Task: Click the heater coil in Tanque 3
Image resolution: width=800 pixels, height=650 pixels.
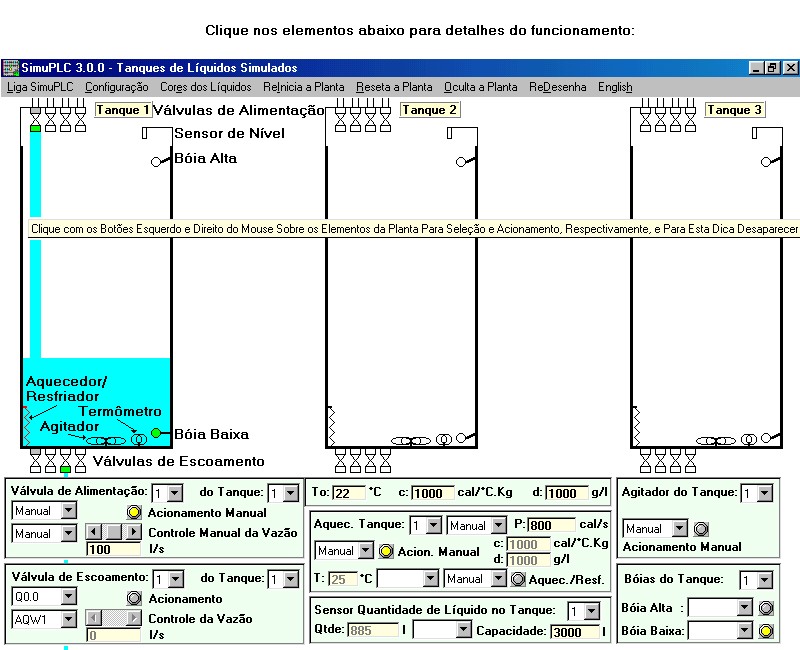Action: click(x=636, y=427)
